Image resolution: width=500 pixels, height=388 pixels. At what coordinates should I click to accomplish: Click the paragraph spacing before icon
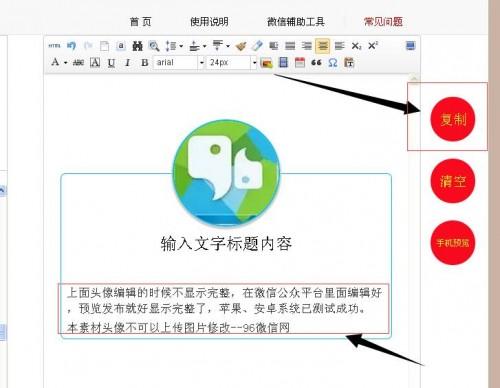pyautogui.click(x=194, y=46)
